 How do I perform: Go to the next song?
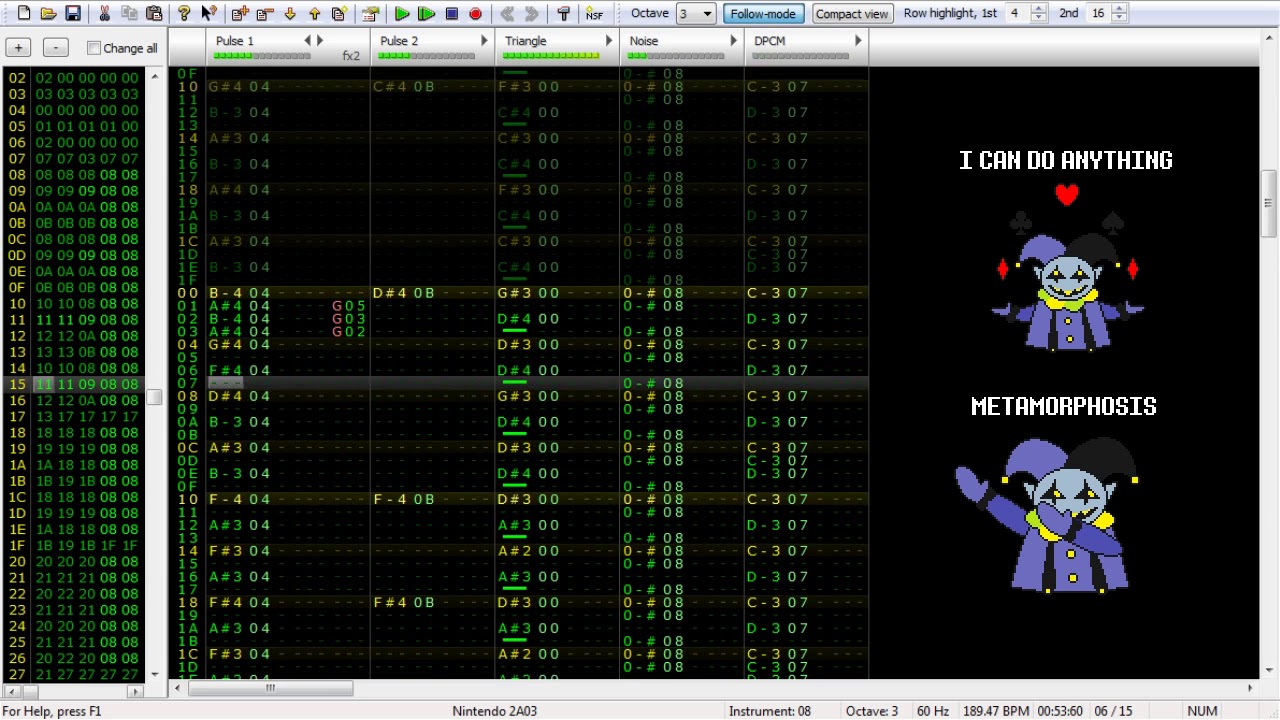(x=532, y=14)
